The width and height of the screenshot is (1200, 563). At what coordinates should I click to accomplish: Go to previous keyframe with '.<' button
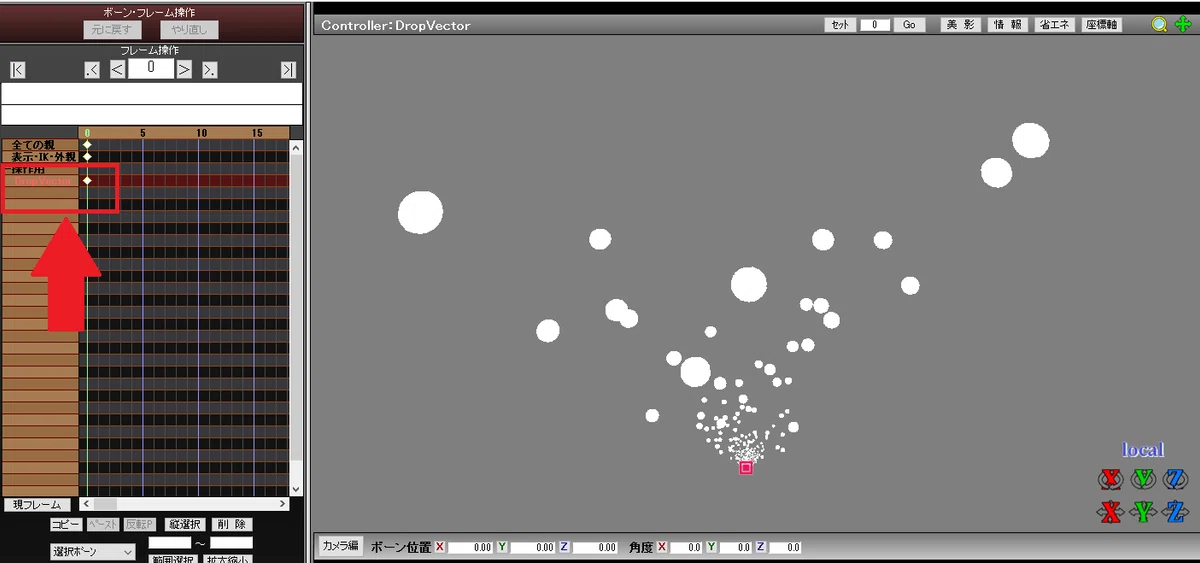click(x=92, y=69)
